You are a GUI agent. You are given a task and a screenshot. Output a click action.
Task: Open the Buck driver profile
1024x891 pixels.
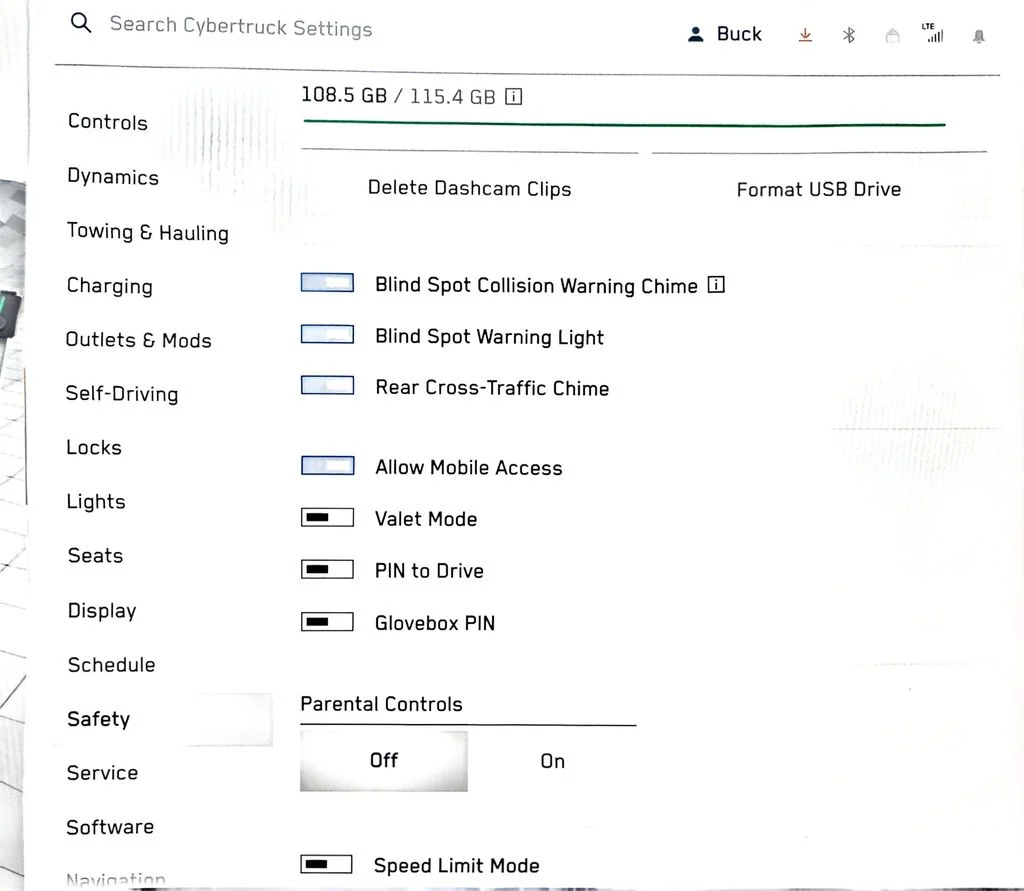point(724,34)
